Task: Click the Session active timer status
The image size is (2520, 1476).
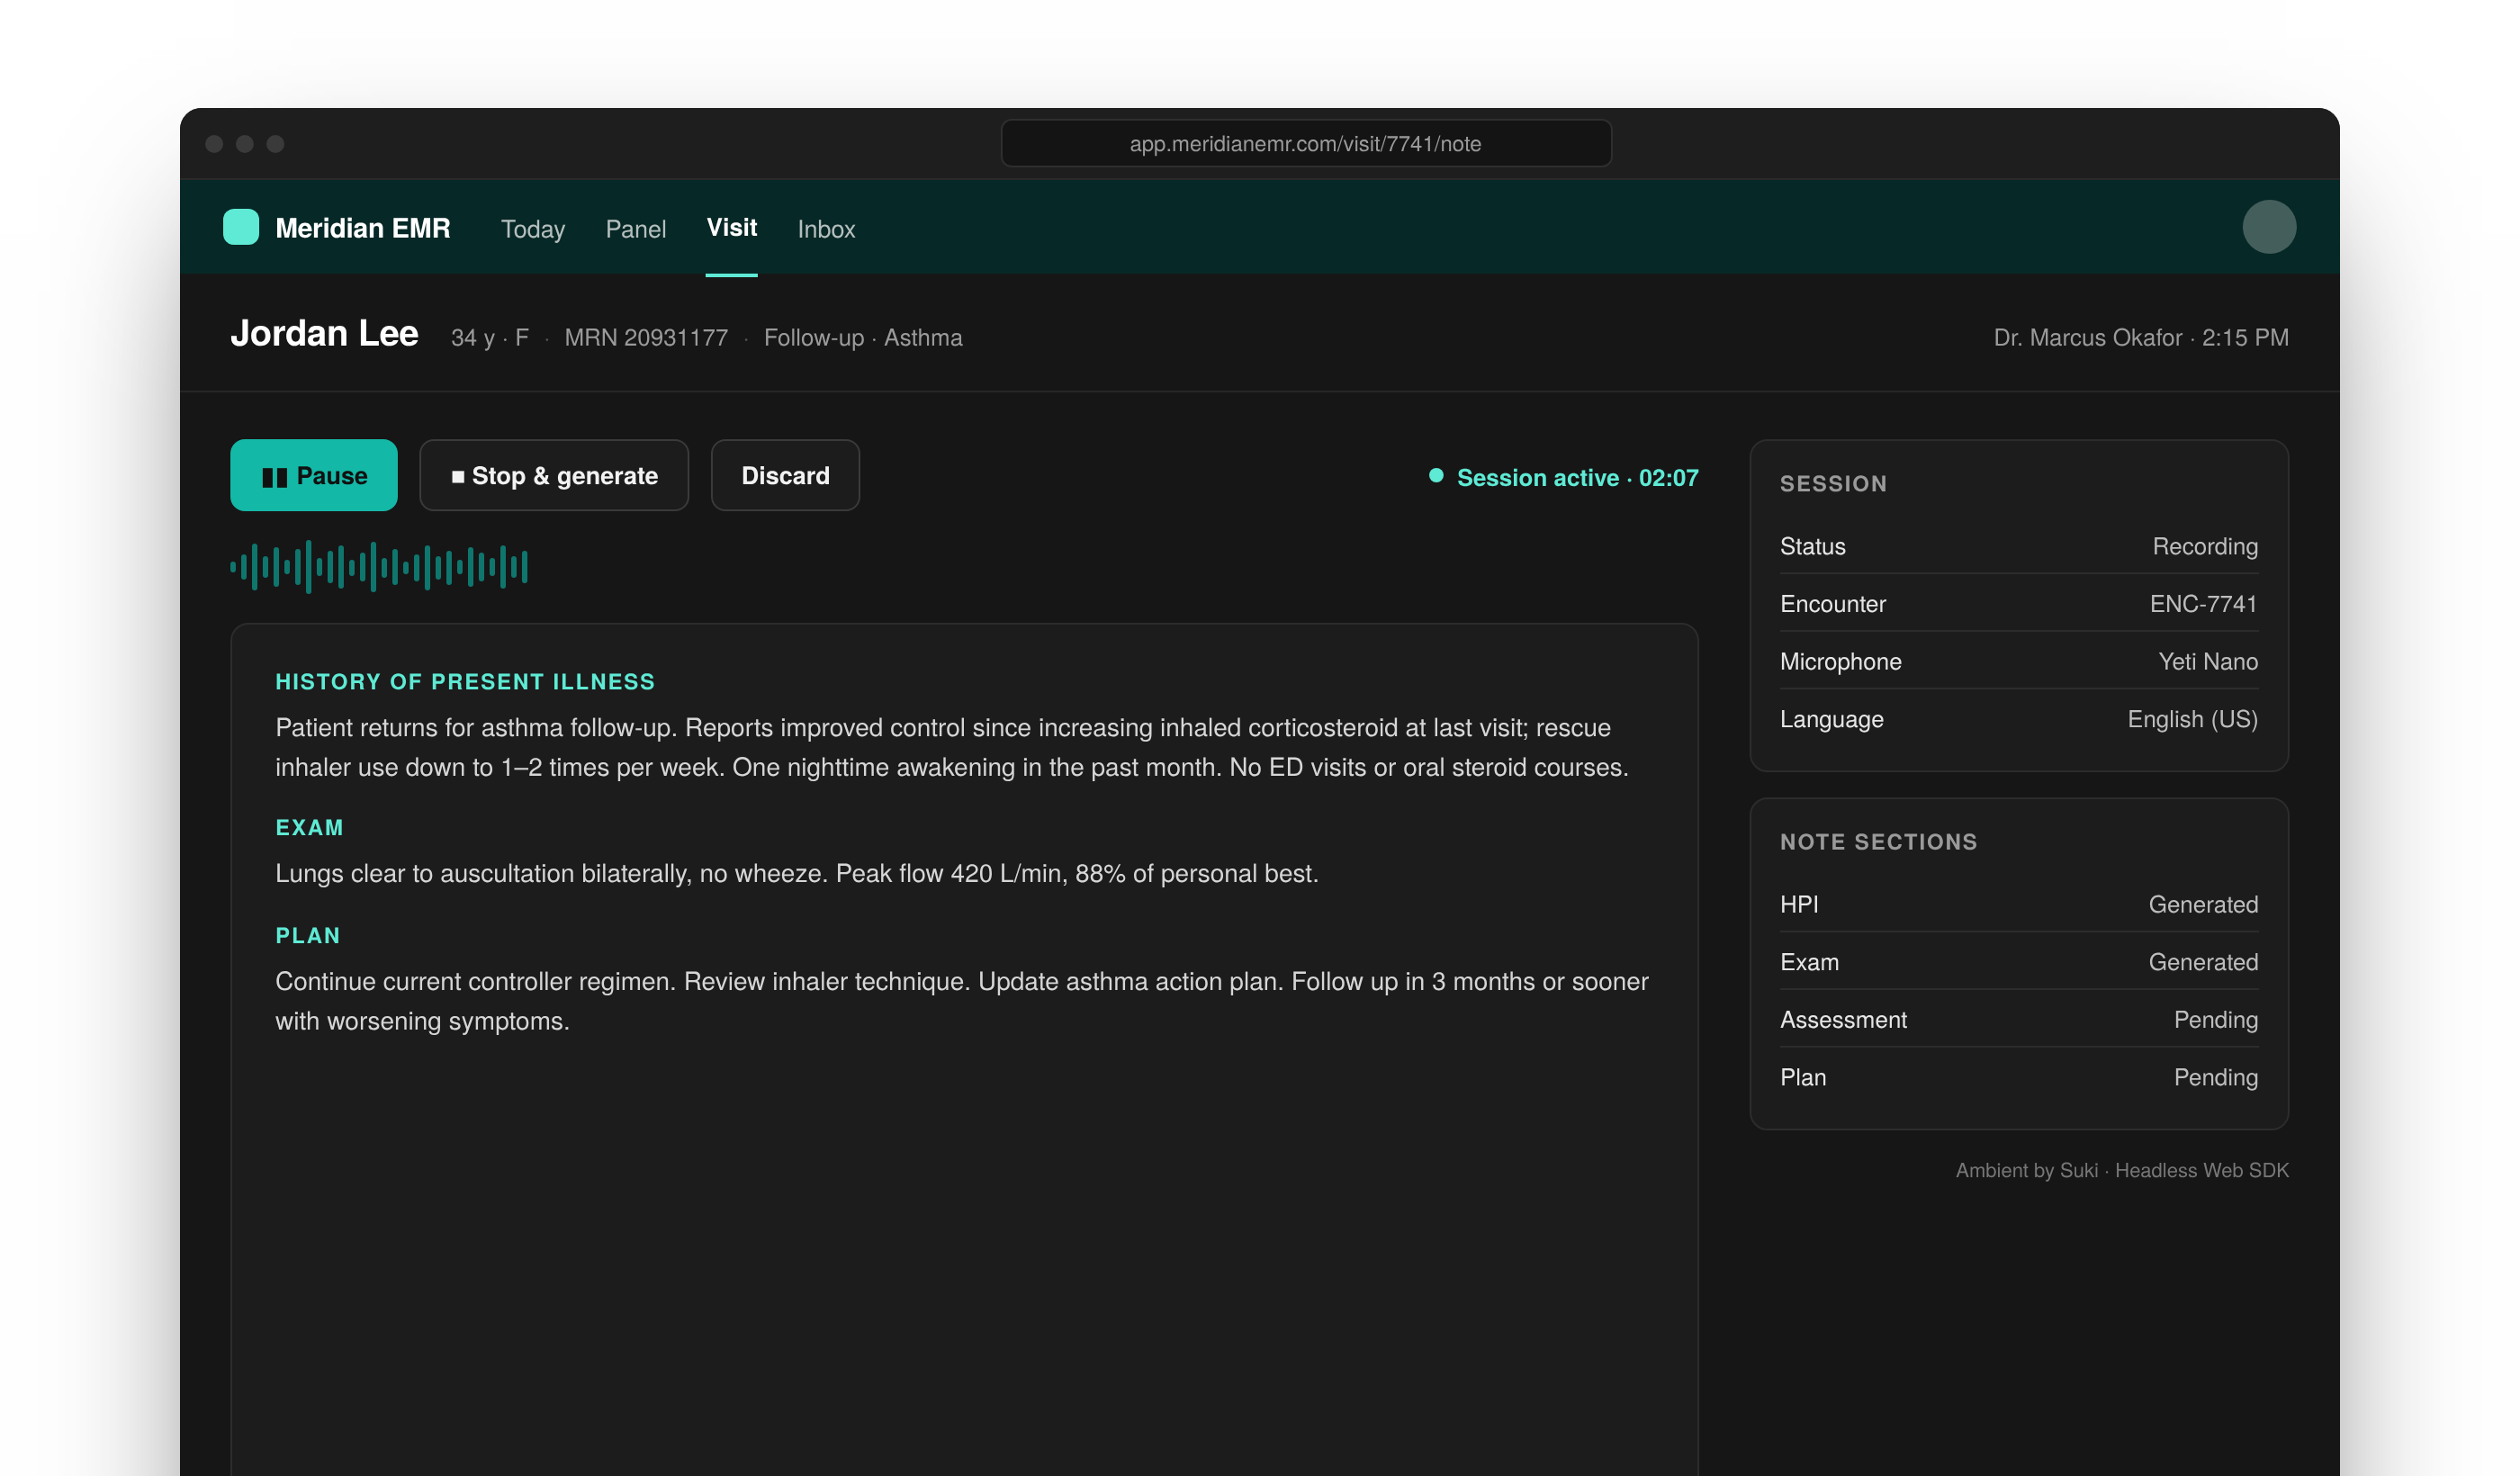Action: click(x=1564, y=477)
